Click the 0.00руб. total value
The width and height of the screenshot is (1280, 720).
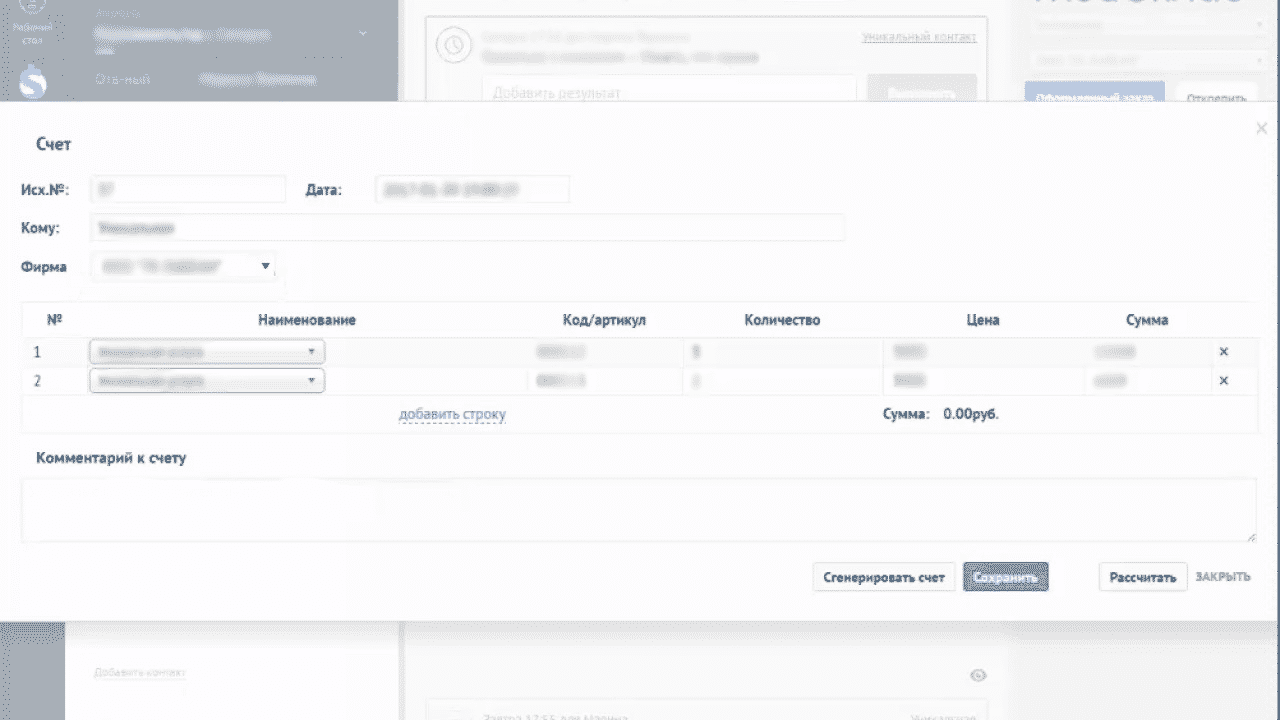(971, 414)
